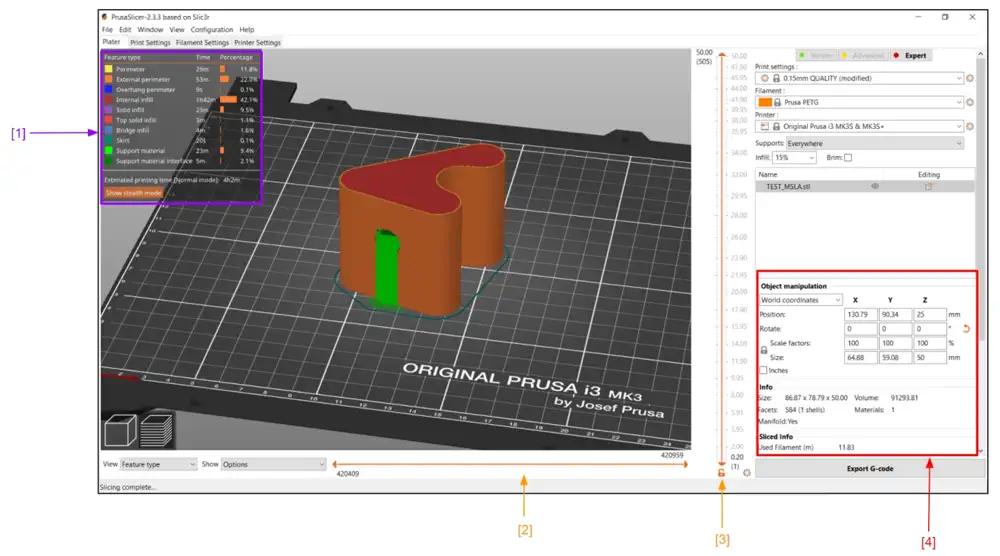Click the Position X field 130.79
The image size is (1000, 556).
[x=860, y=314]
